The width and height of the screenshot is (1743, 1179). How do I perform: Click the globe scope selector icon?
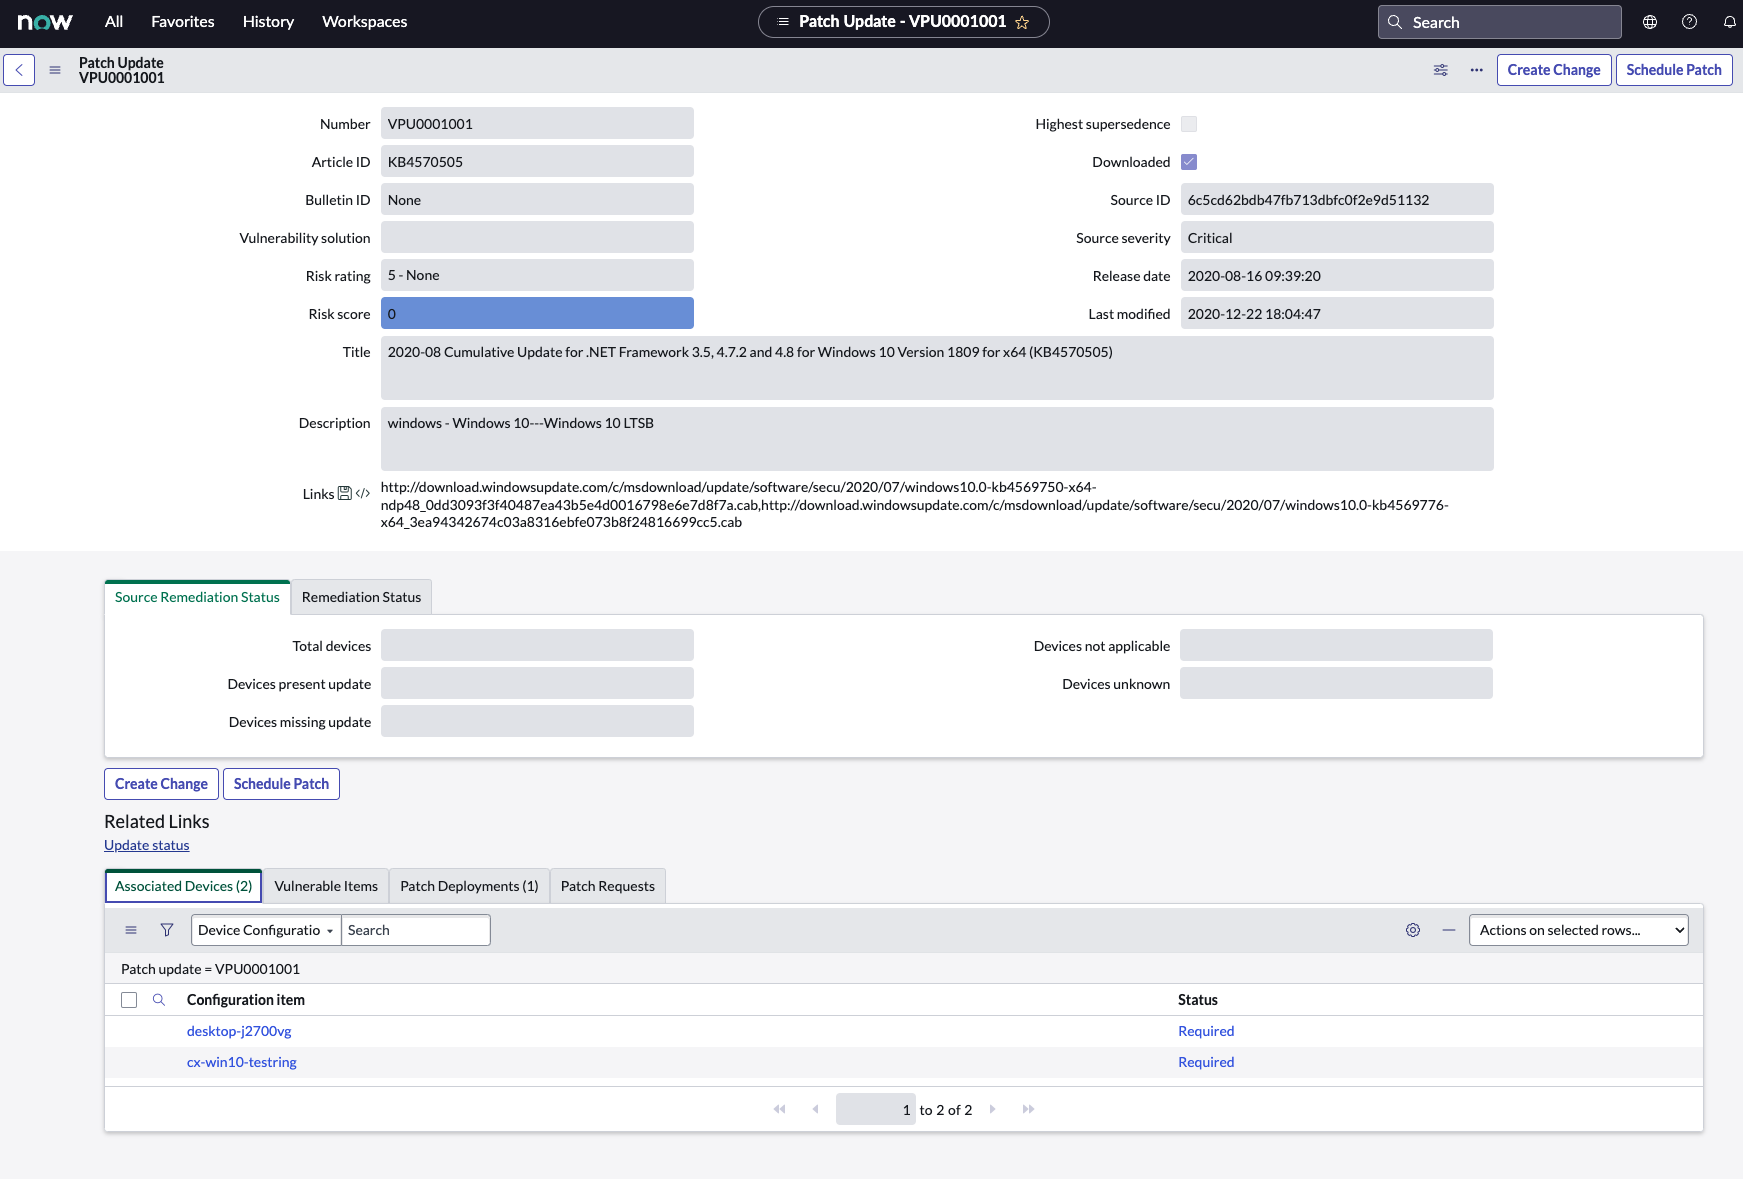tap(1650, 22)
